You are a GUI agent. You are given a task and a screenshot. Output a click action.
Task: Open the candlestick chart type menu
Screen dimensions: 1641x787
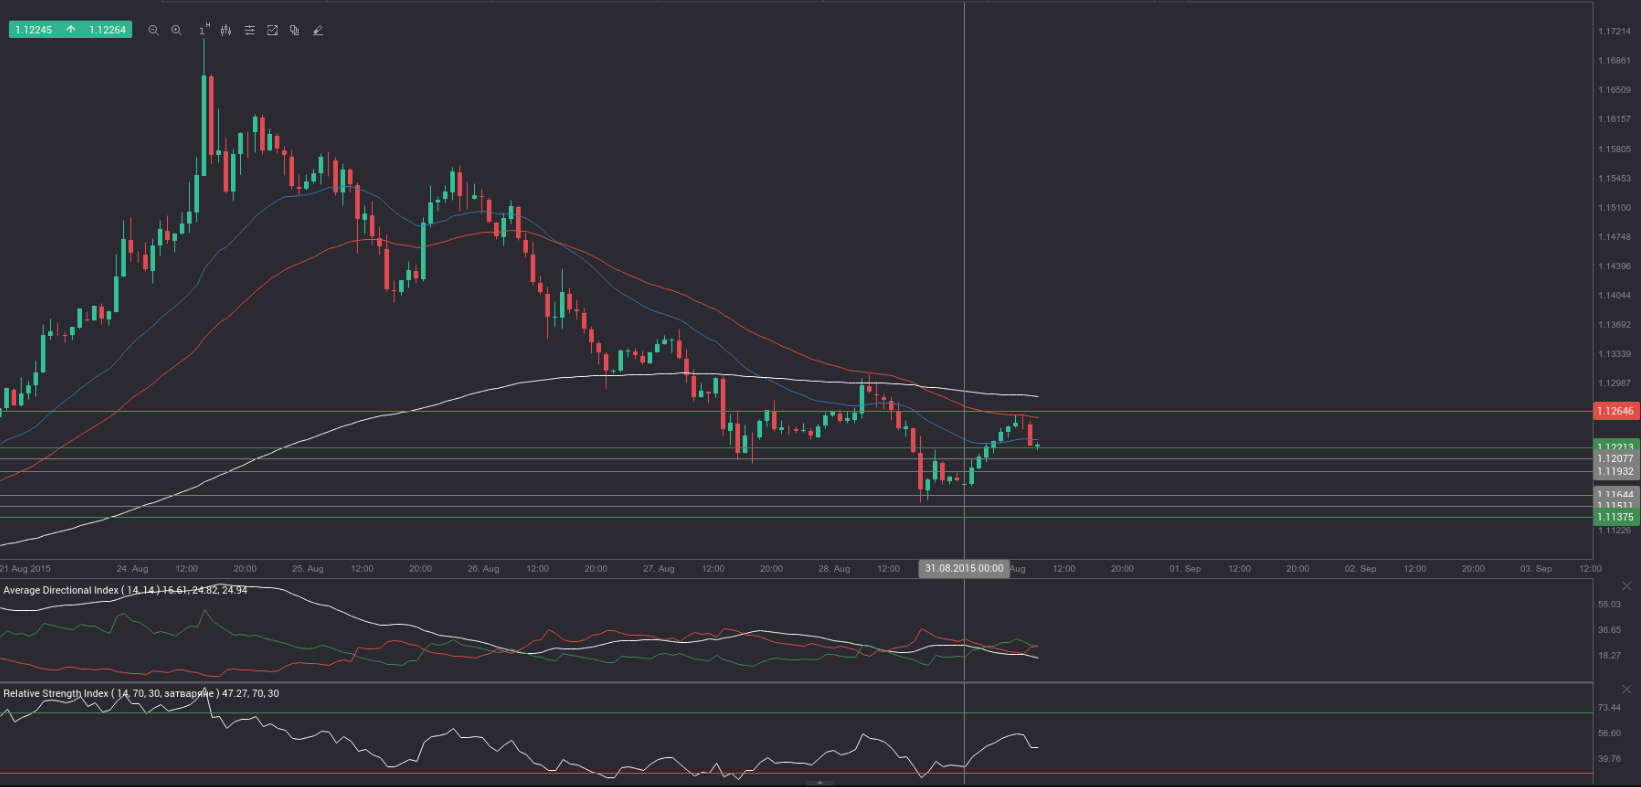(x=226, y=30)
